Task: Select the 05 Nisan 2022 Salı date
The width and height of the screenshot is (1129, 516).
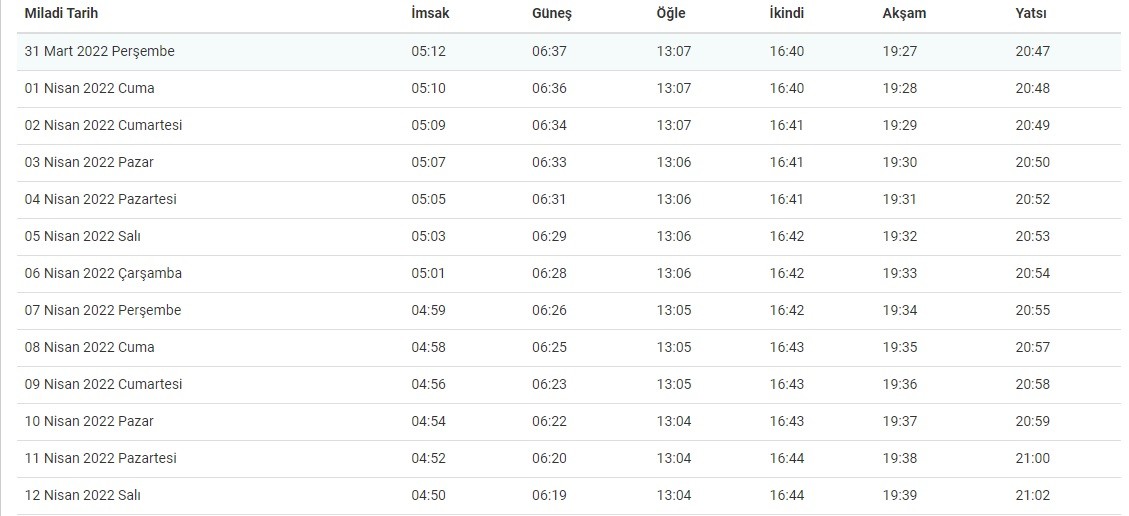Action: (x=82, y=236)
